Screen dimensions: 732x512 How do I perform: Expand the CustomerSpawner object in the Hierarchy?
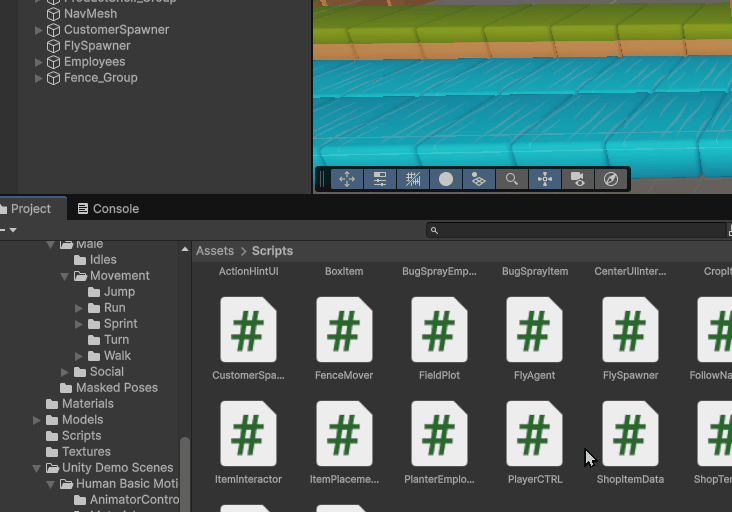[x=39, y=30]
